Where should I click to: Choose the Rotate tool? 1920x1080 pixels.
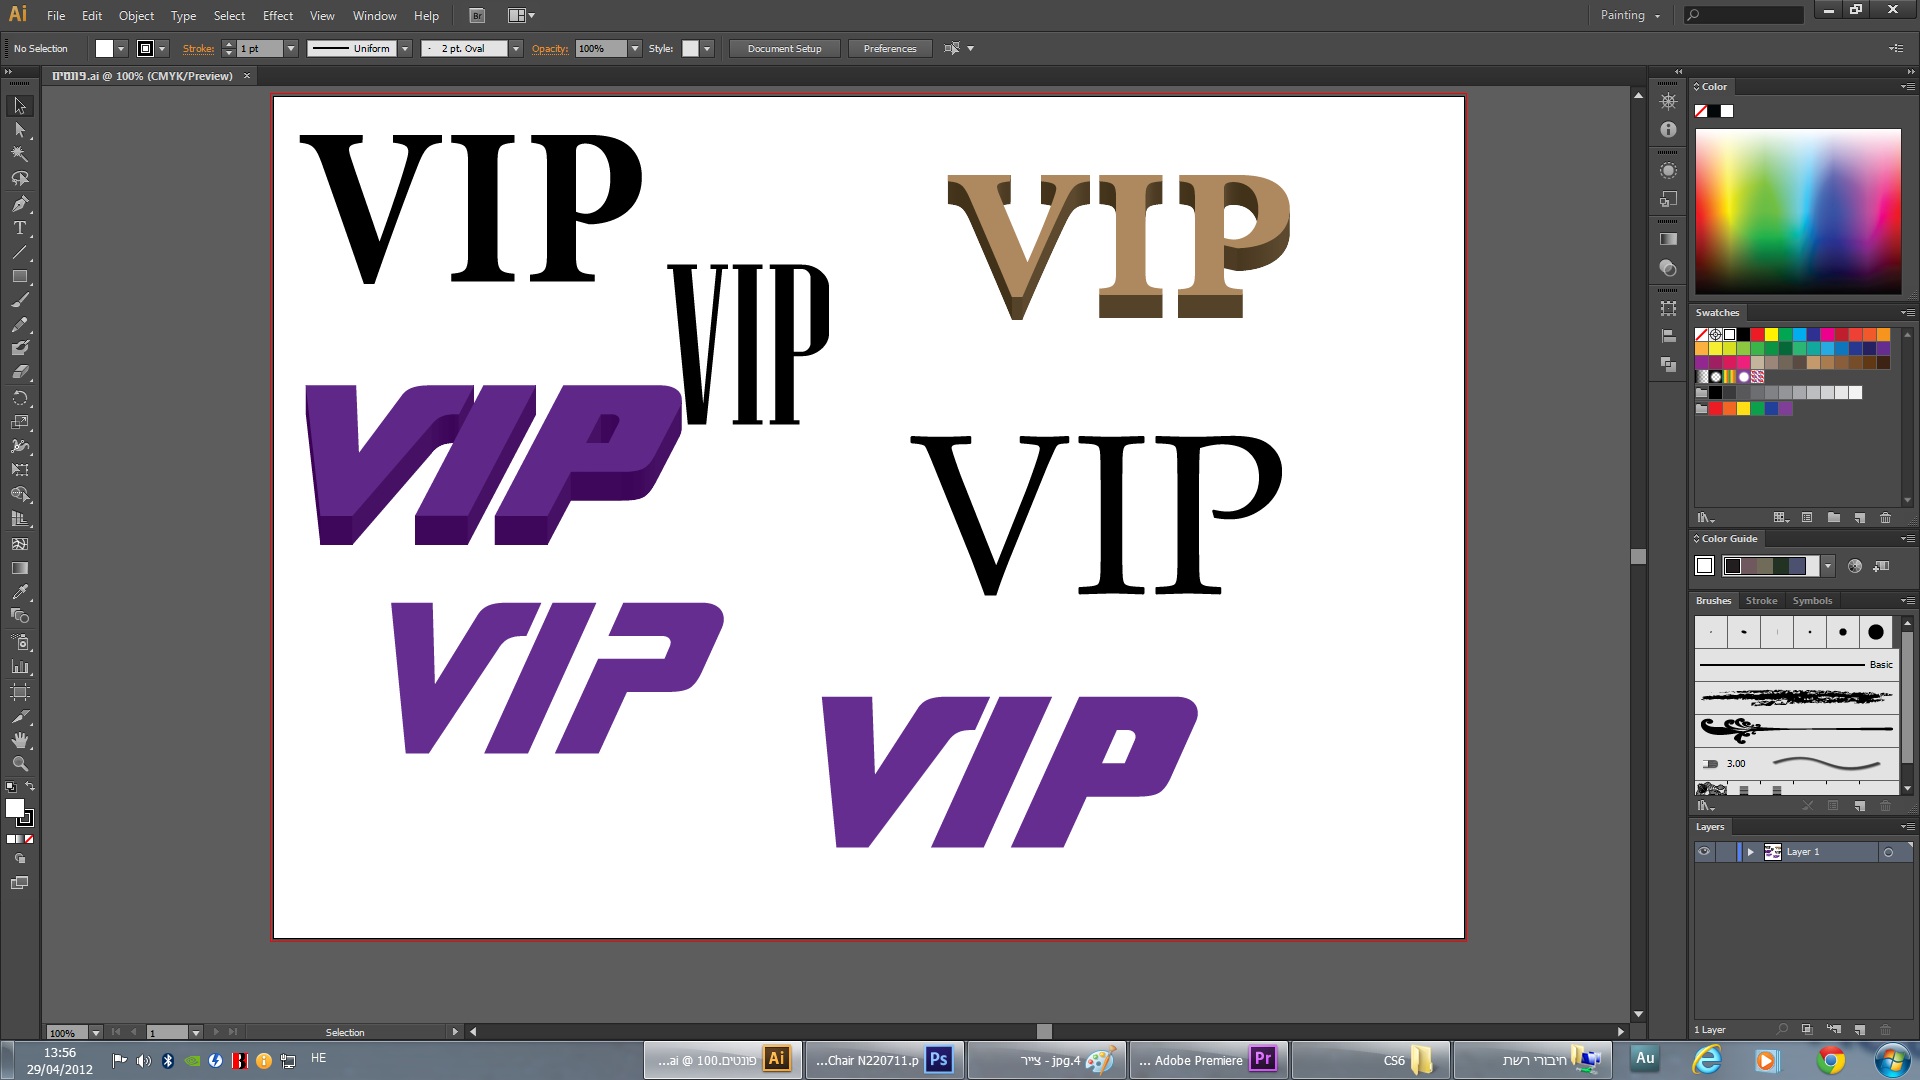19,398
